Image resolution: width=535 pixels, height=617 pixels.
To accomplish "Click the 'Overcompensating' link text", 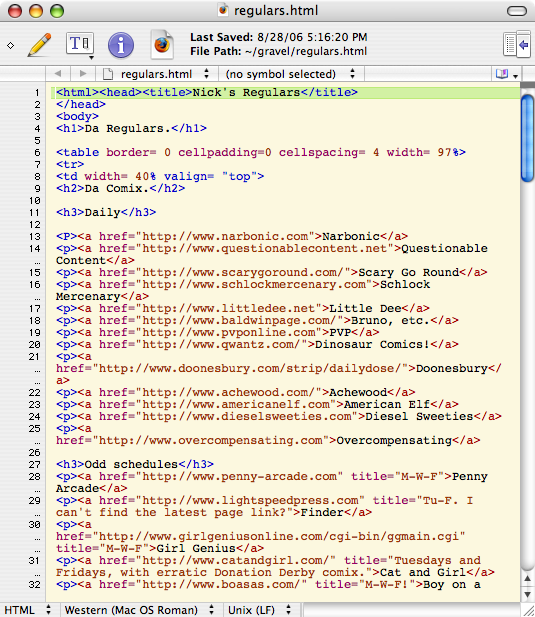I will tap(394, 441).
